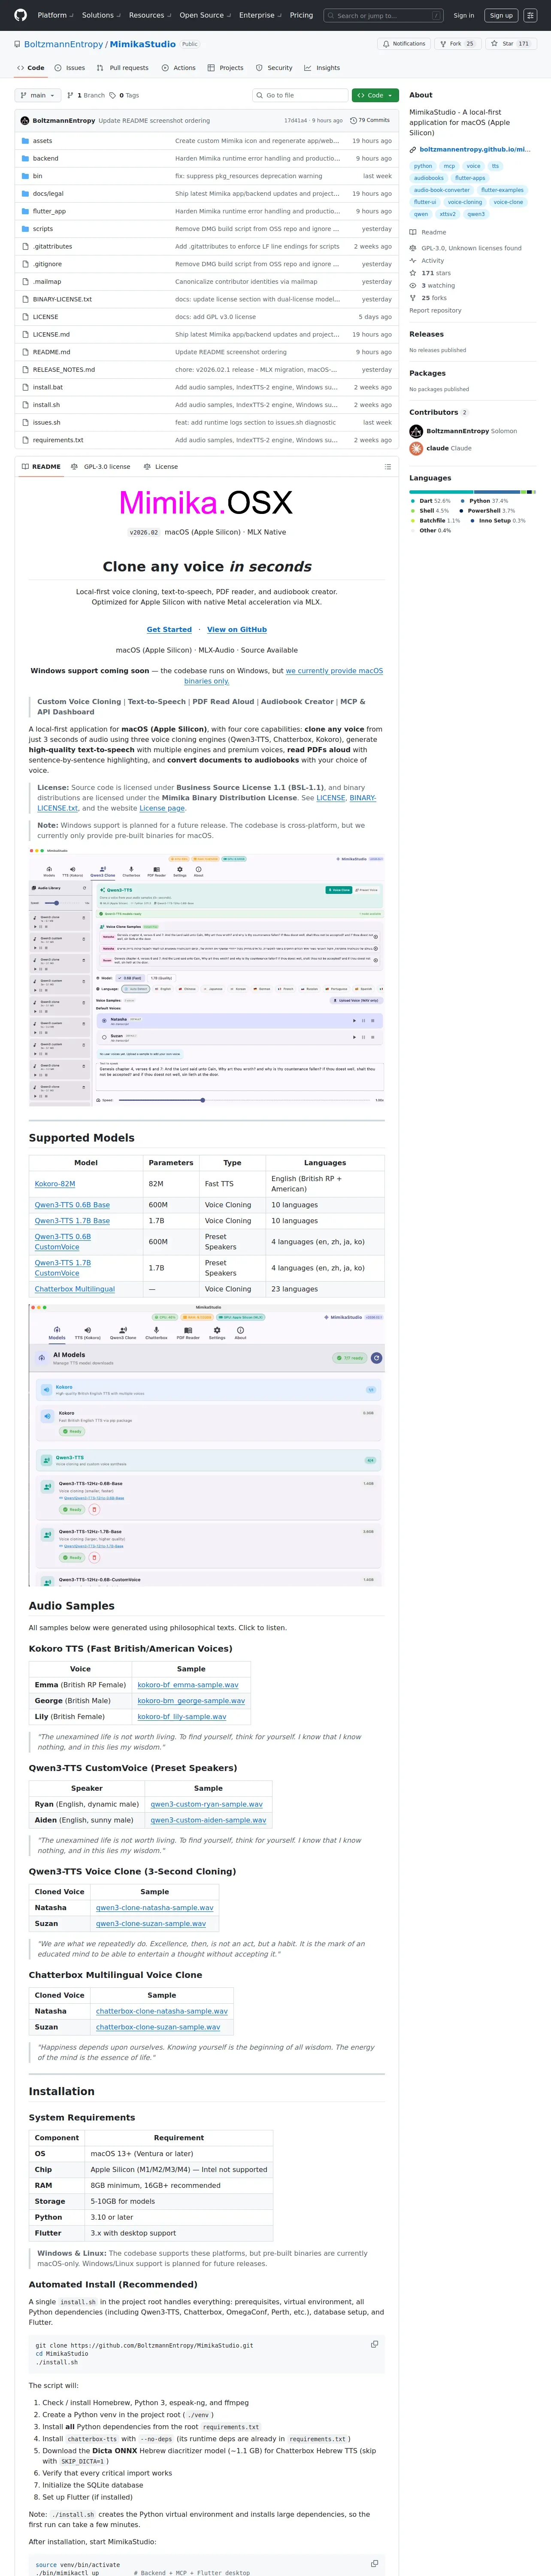551x2576 pixels.
Task: Open the AI Models screenshot image
Action: pyautogui.click(x=206, y=1445)
